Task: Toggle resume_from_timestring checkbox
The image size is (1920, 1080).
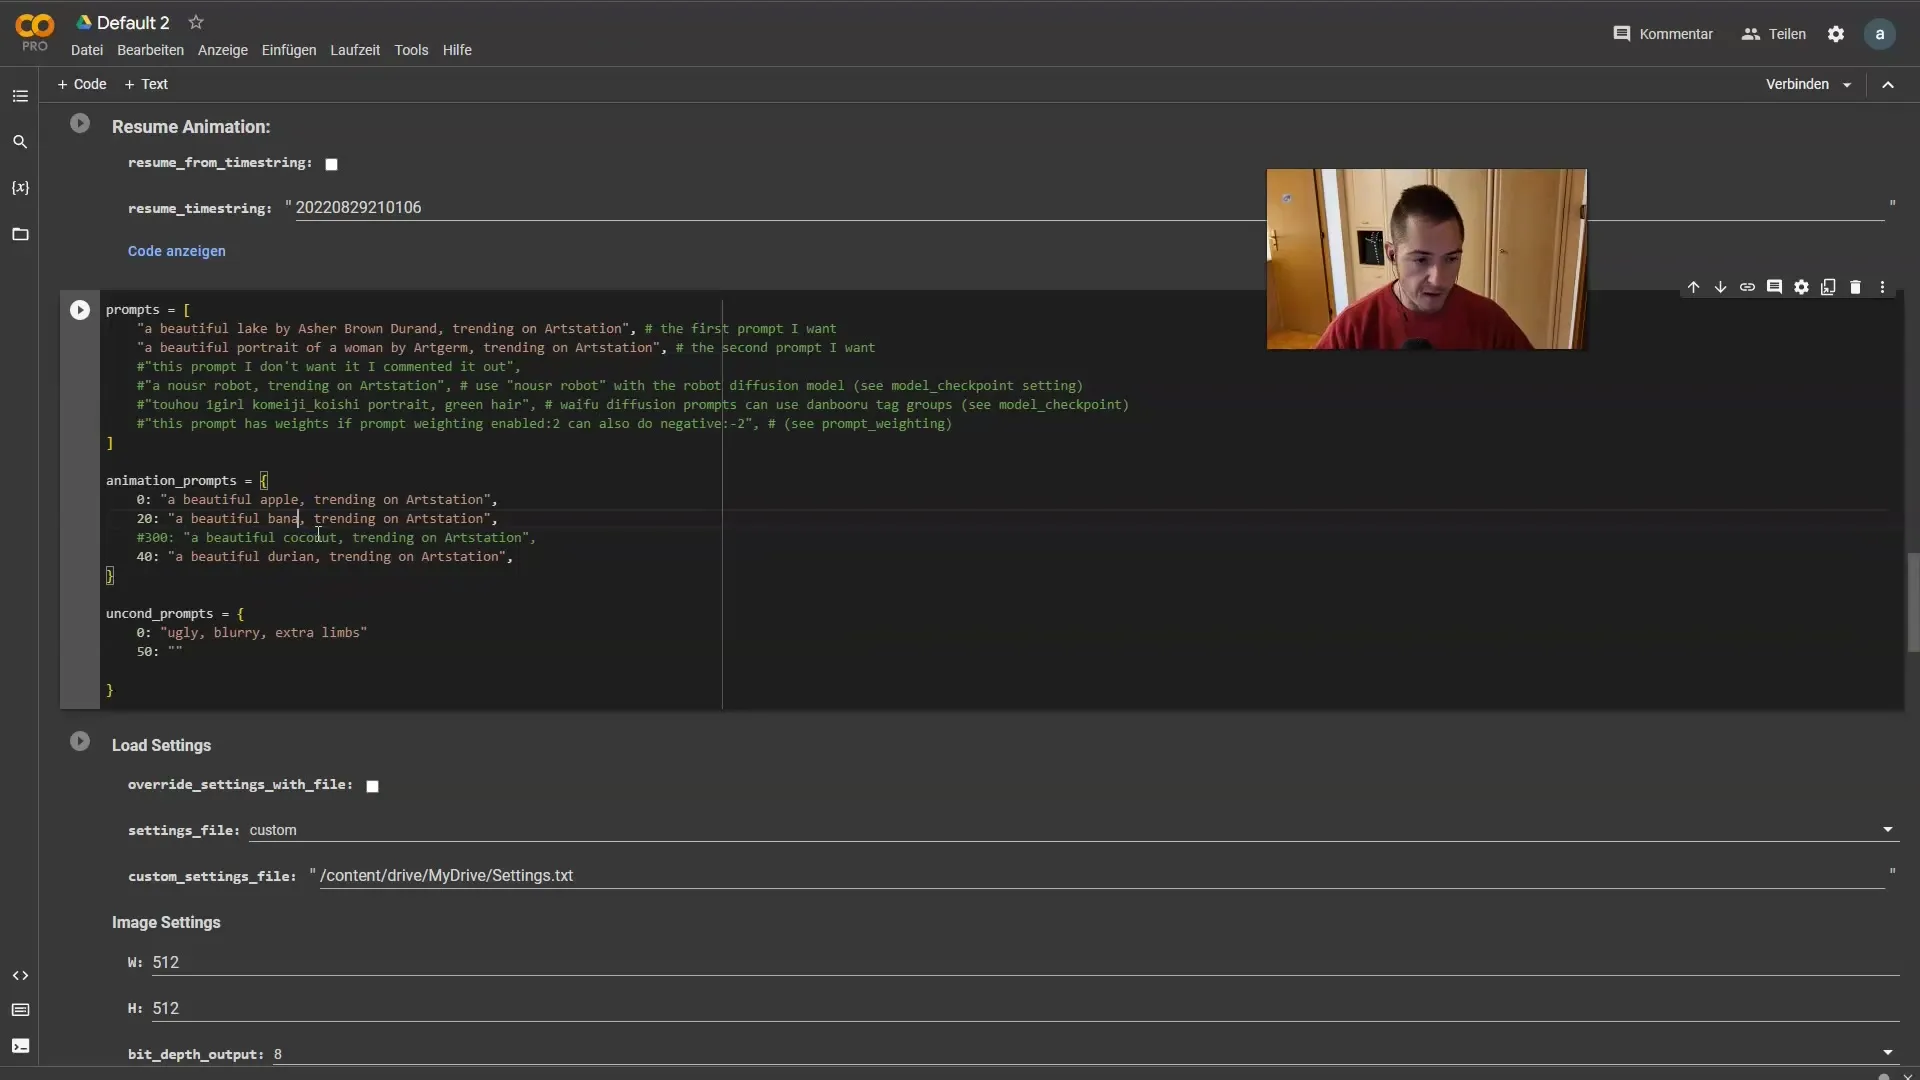Action: 331,164
